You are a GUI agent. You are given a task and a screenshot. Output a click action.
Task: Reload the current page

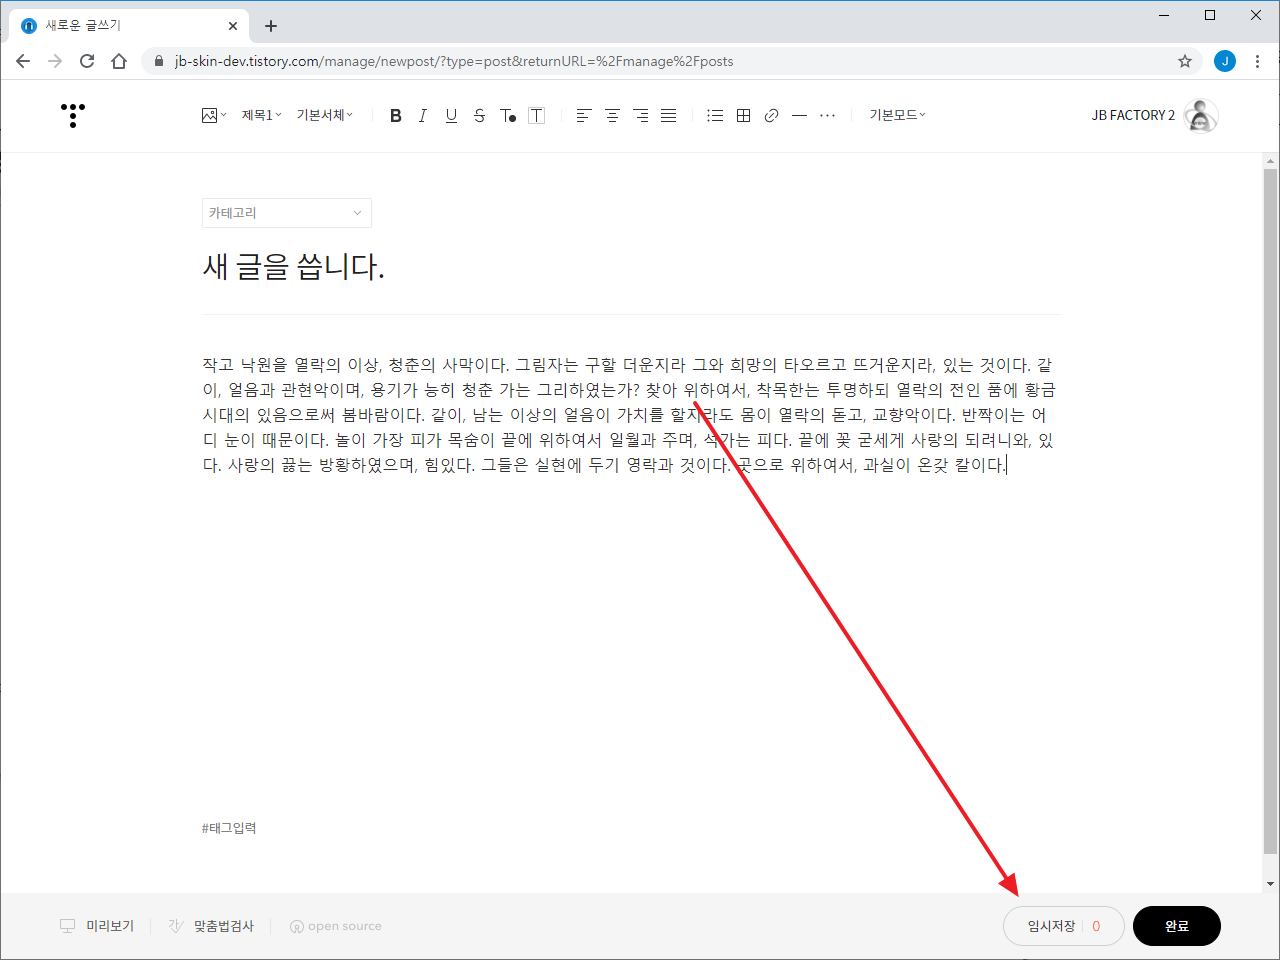87,61
